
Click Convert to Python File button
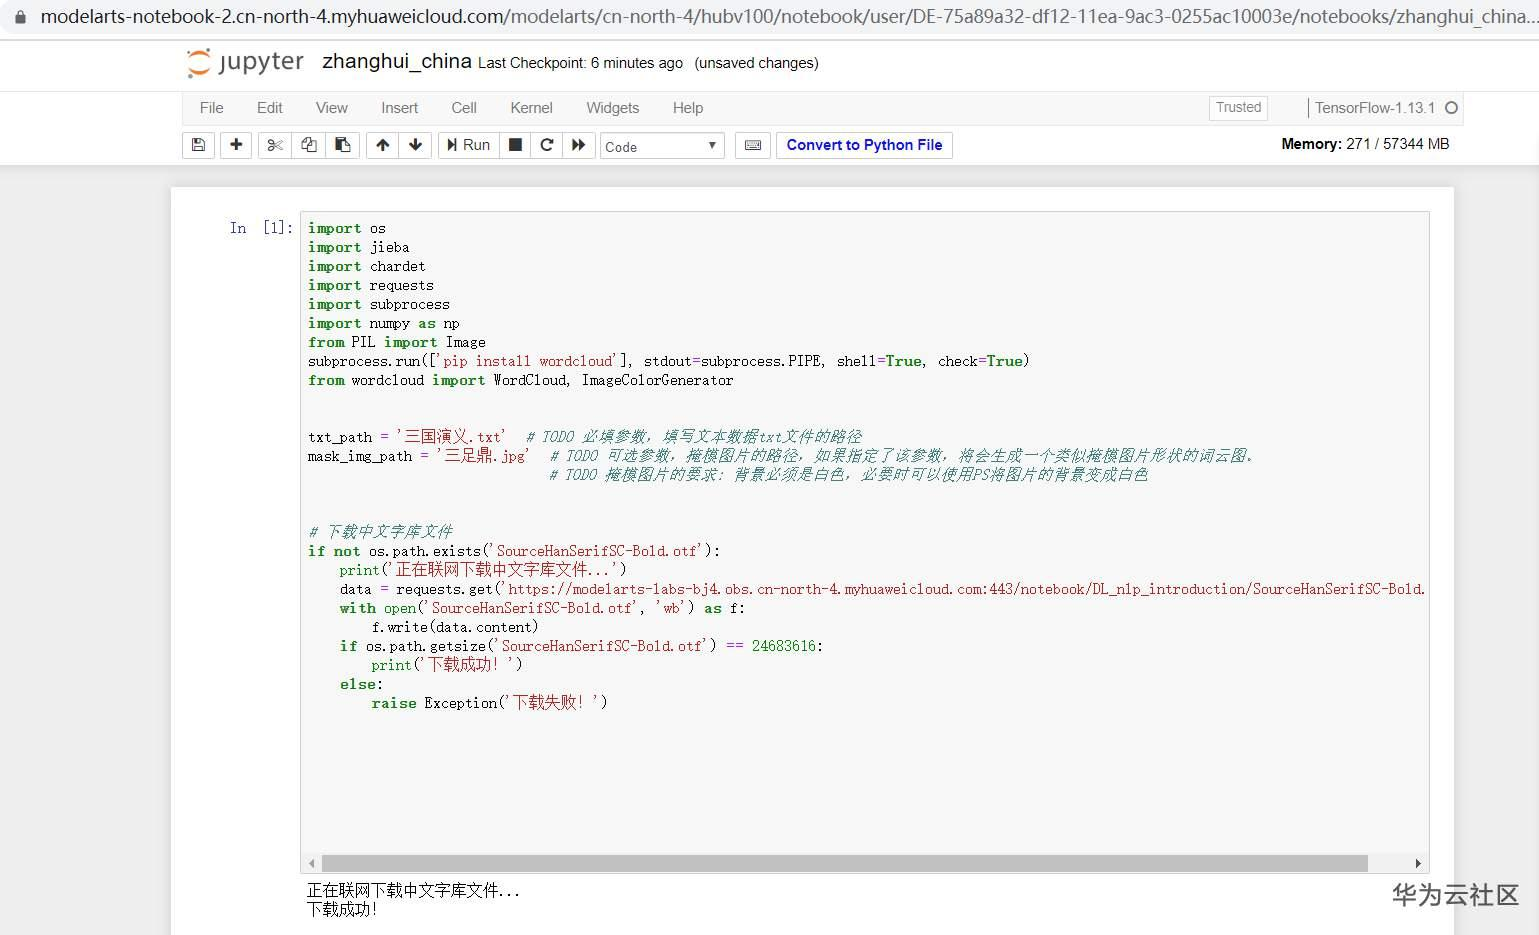(864, 145)
